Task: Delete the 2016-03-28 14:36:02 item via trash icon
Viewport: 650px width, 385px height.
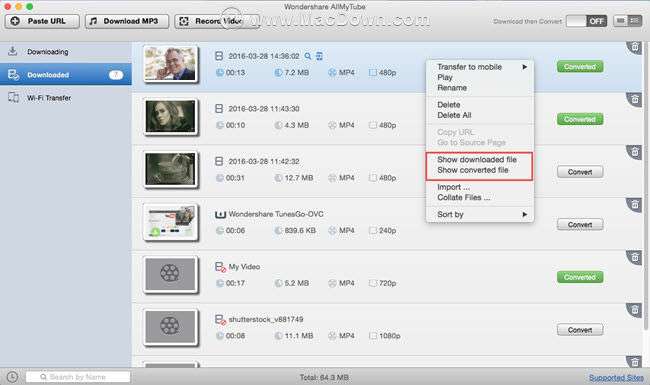Action: coord(635,47)
